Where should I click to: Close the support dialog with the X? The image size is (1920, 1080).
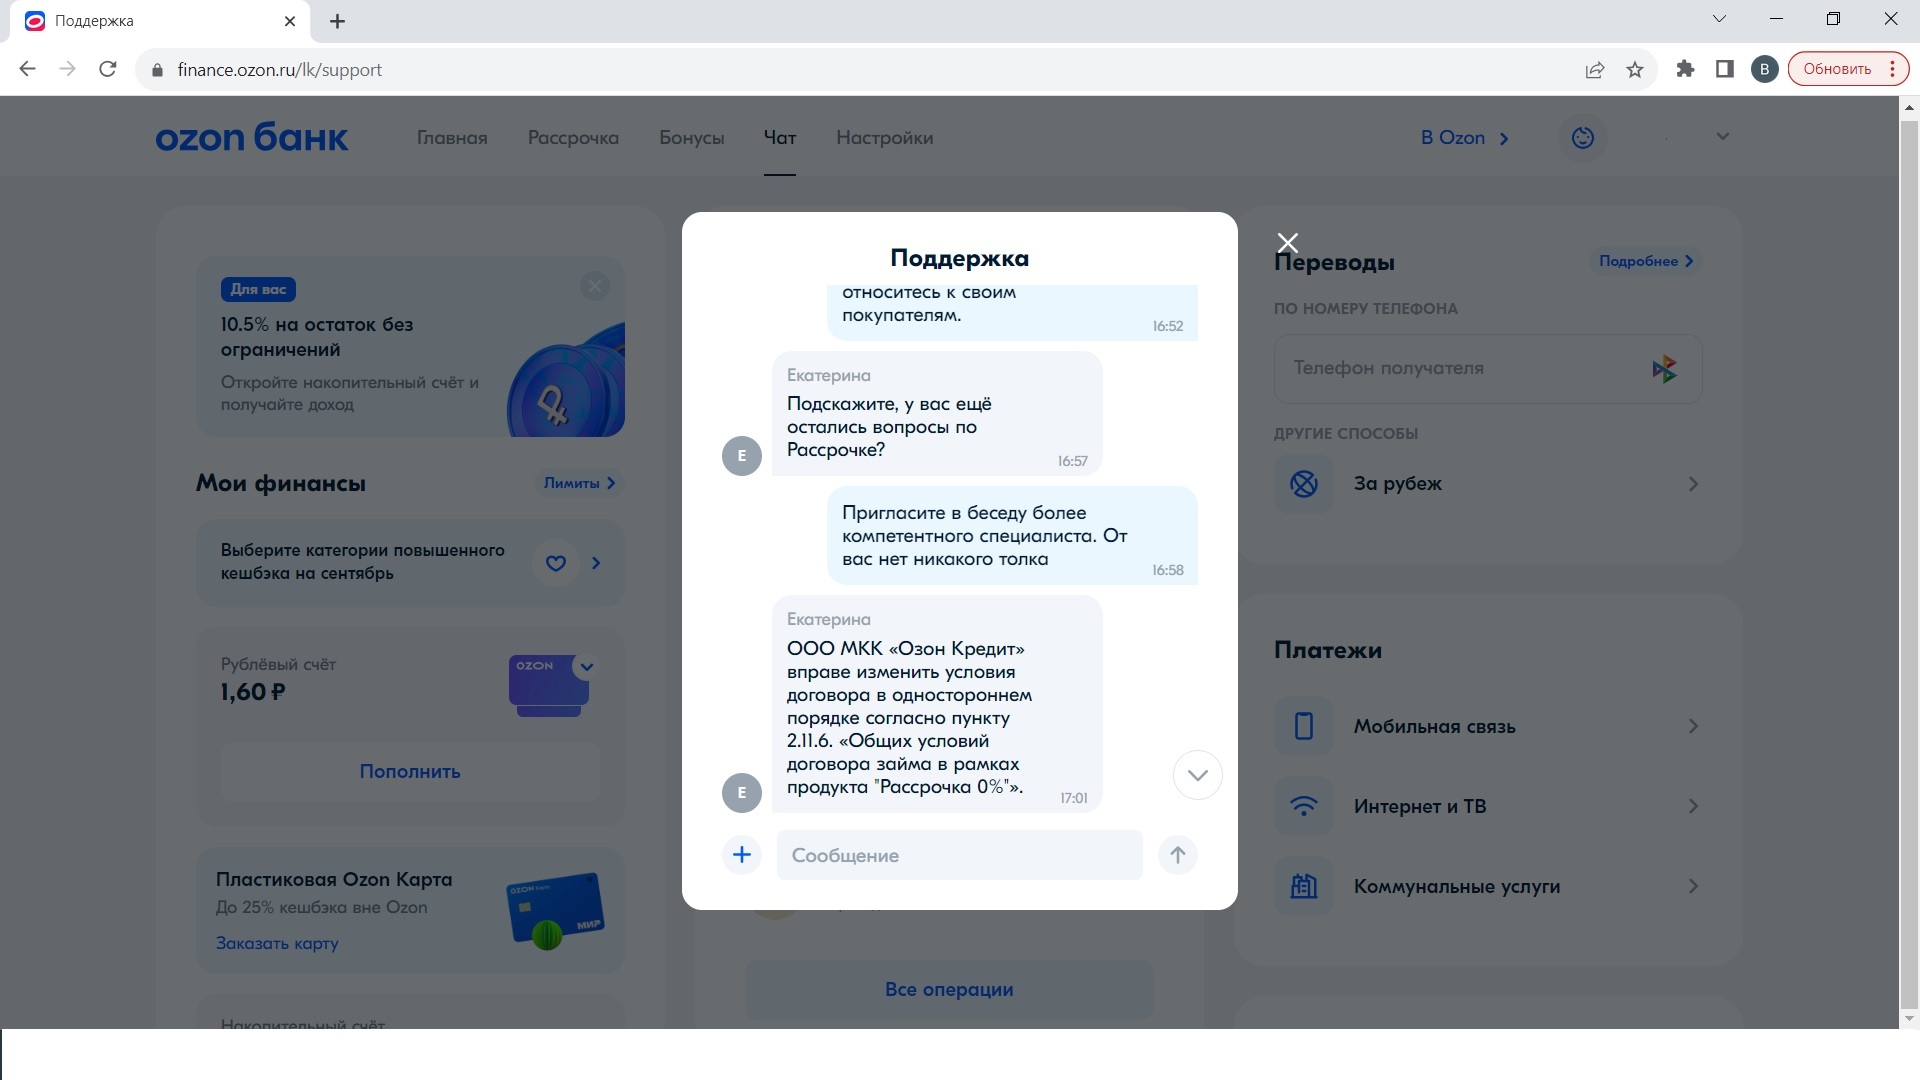[1288, 243]
